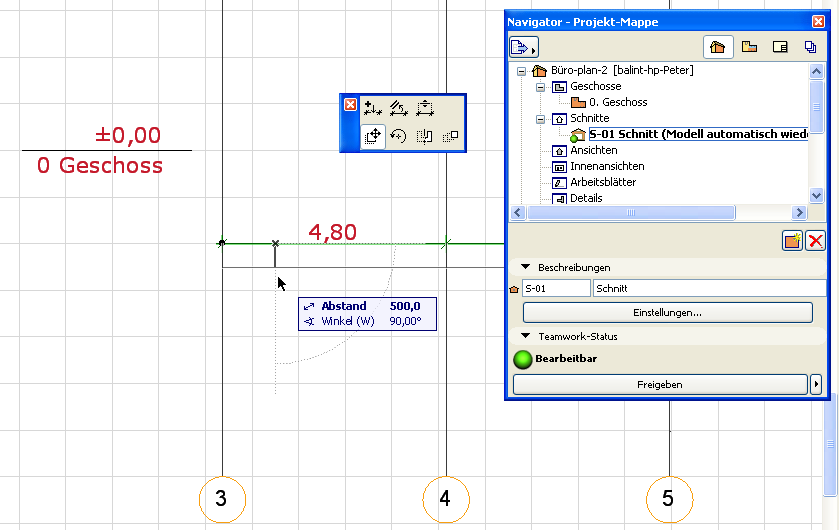The width and height of the screenshot is (839, 530).
Task: Open Einstellungen... dialog
Action: [667, 312]
